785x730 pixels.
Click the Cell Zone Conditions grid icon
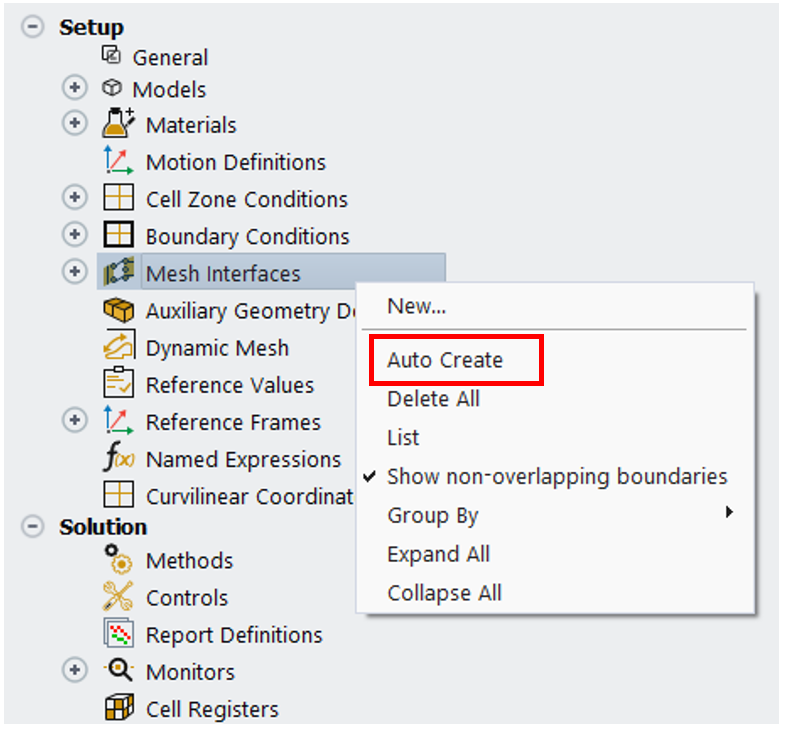coord(119,198)
